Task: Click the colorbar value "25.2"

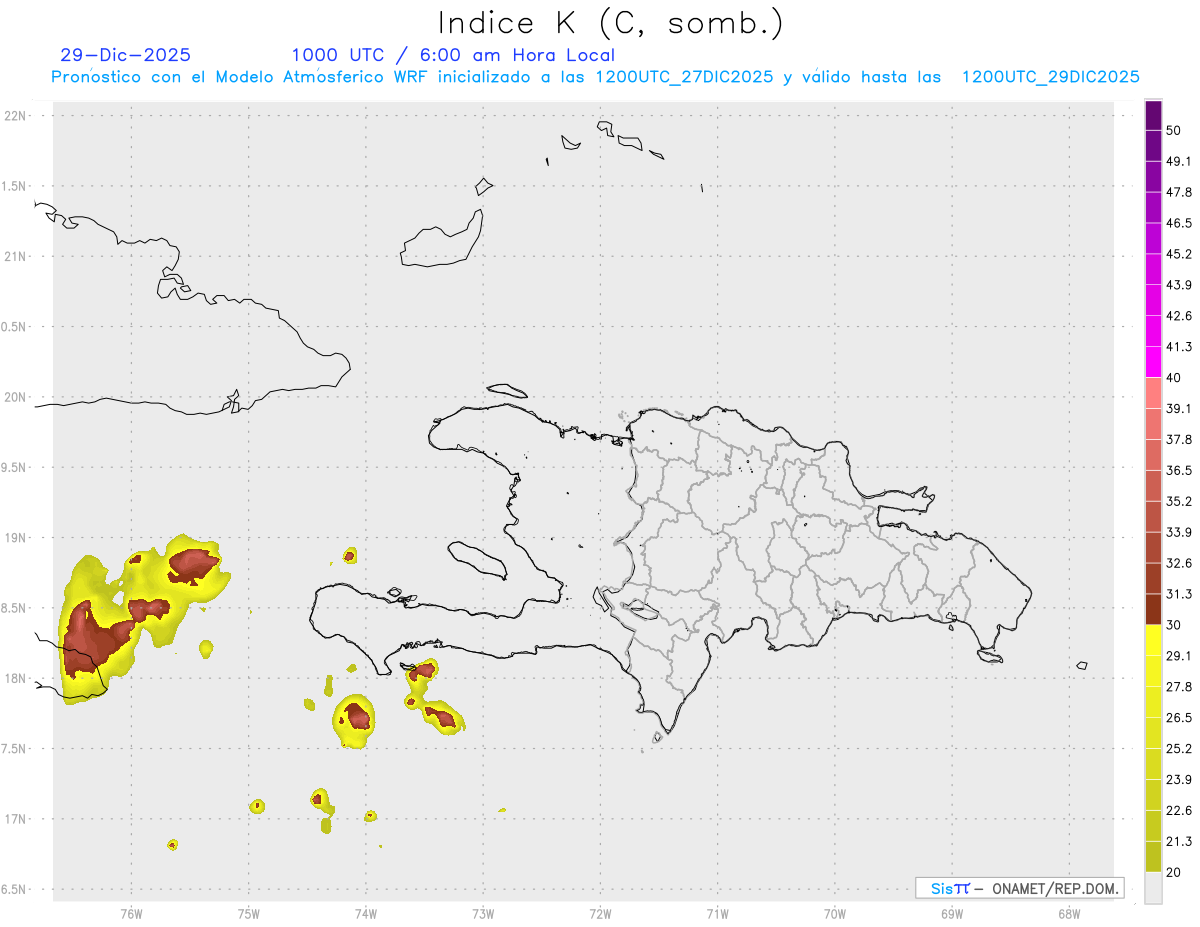Action: tap(1179, 749)
